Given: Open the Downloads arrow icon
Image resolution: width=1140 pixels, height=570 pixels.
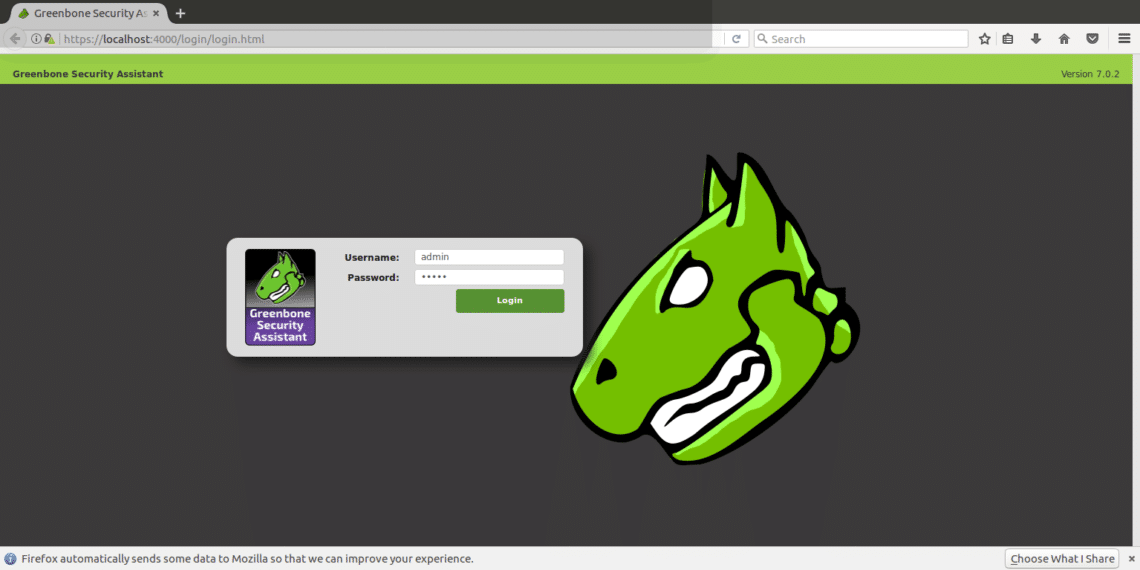Looking at the screenshot, I should click(1036, 39).
